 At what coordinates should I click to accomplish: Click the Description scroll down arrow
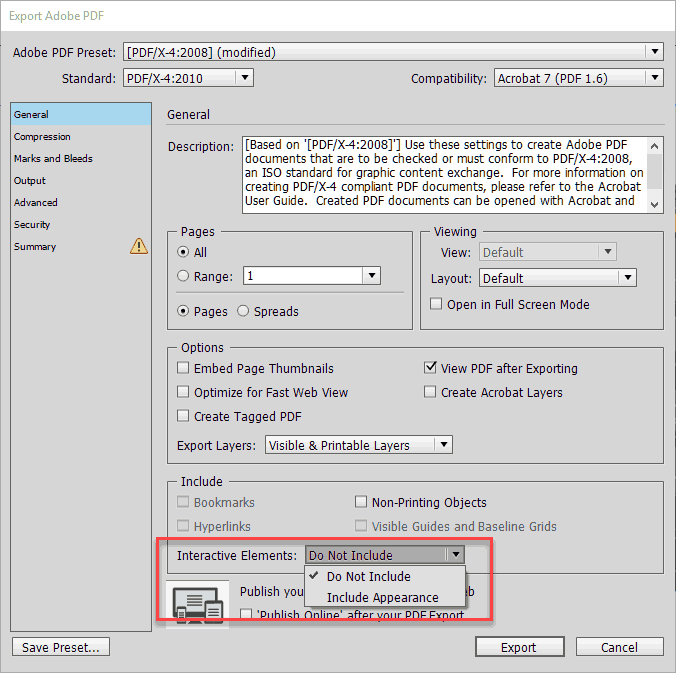[x=654, y=204]
